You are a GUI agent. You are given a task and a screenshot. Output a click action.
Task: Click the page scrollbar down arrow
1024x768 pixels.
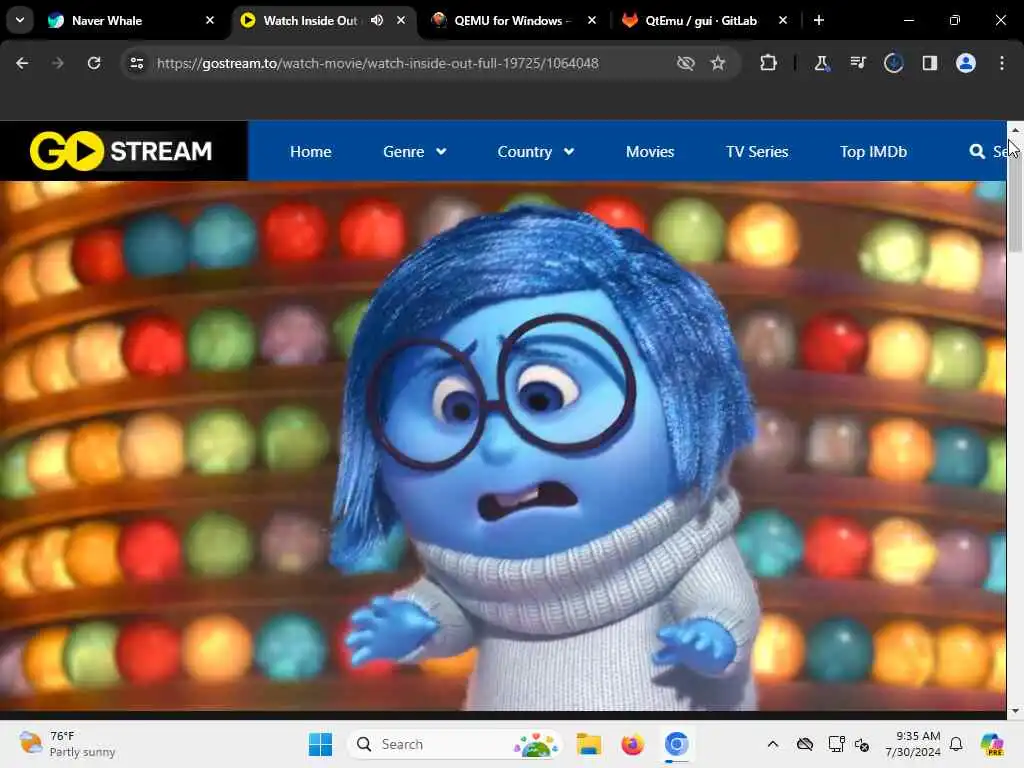point(1015,711)
